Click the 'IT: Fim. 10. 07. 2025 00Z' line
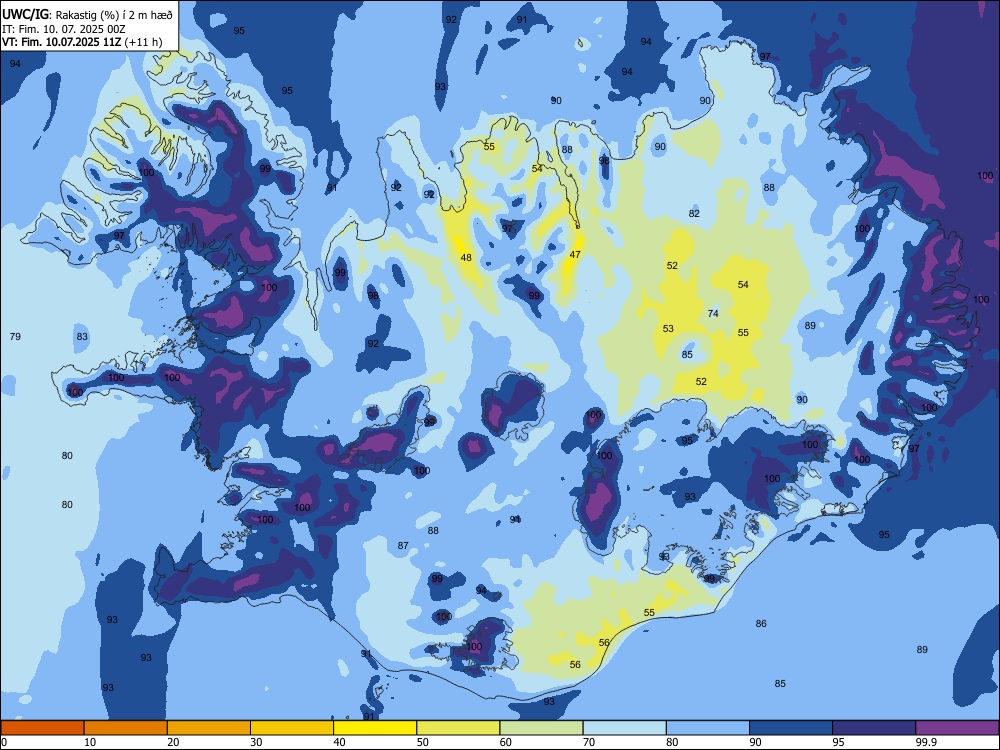Image resolution: width=1000 pixels, height=750 pixels. (x=63, y=29)
